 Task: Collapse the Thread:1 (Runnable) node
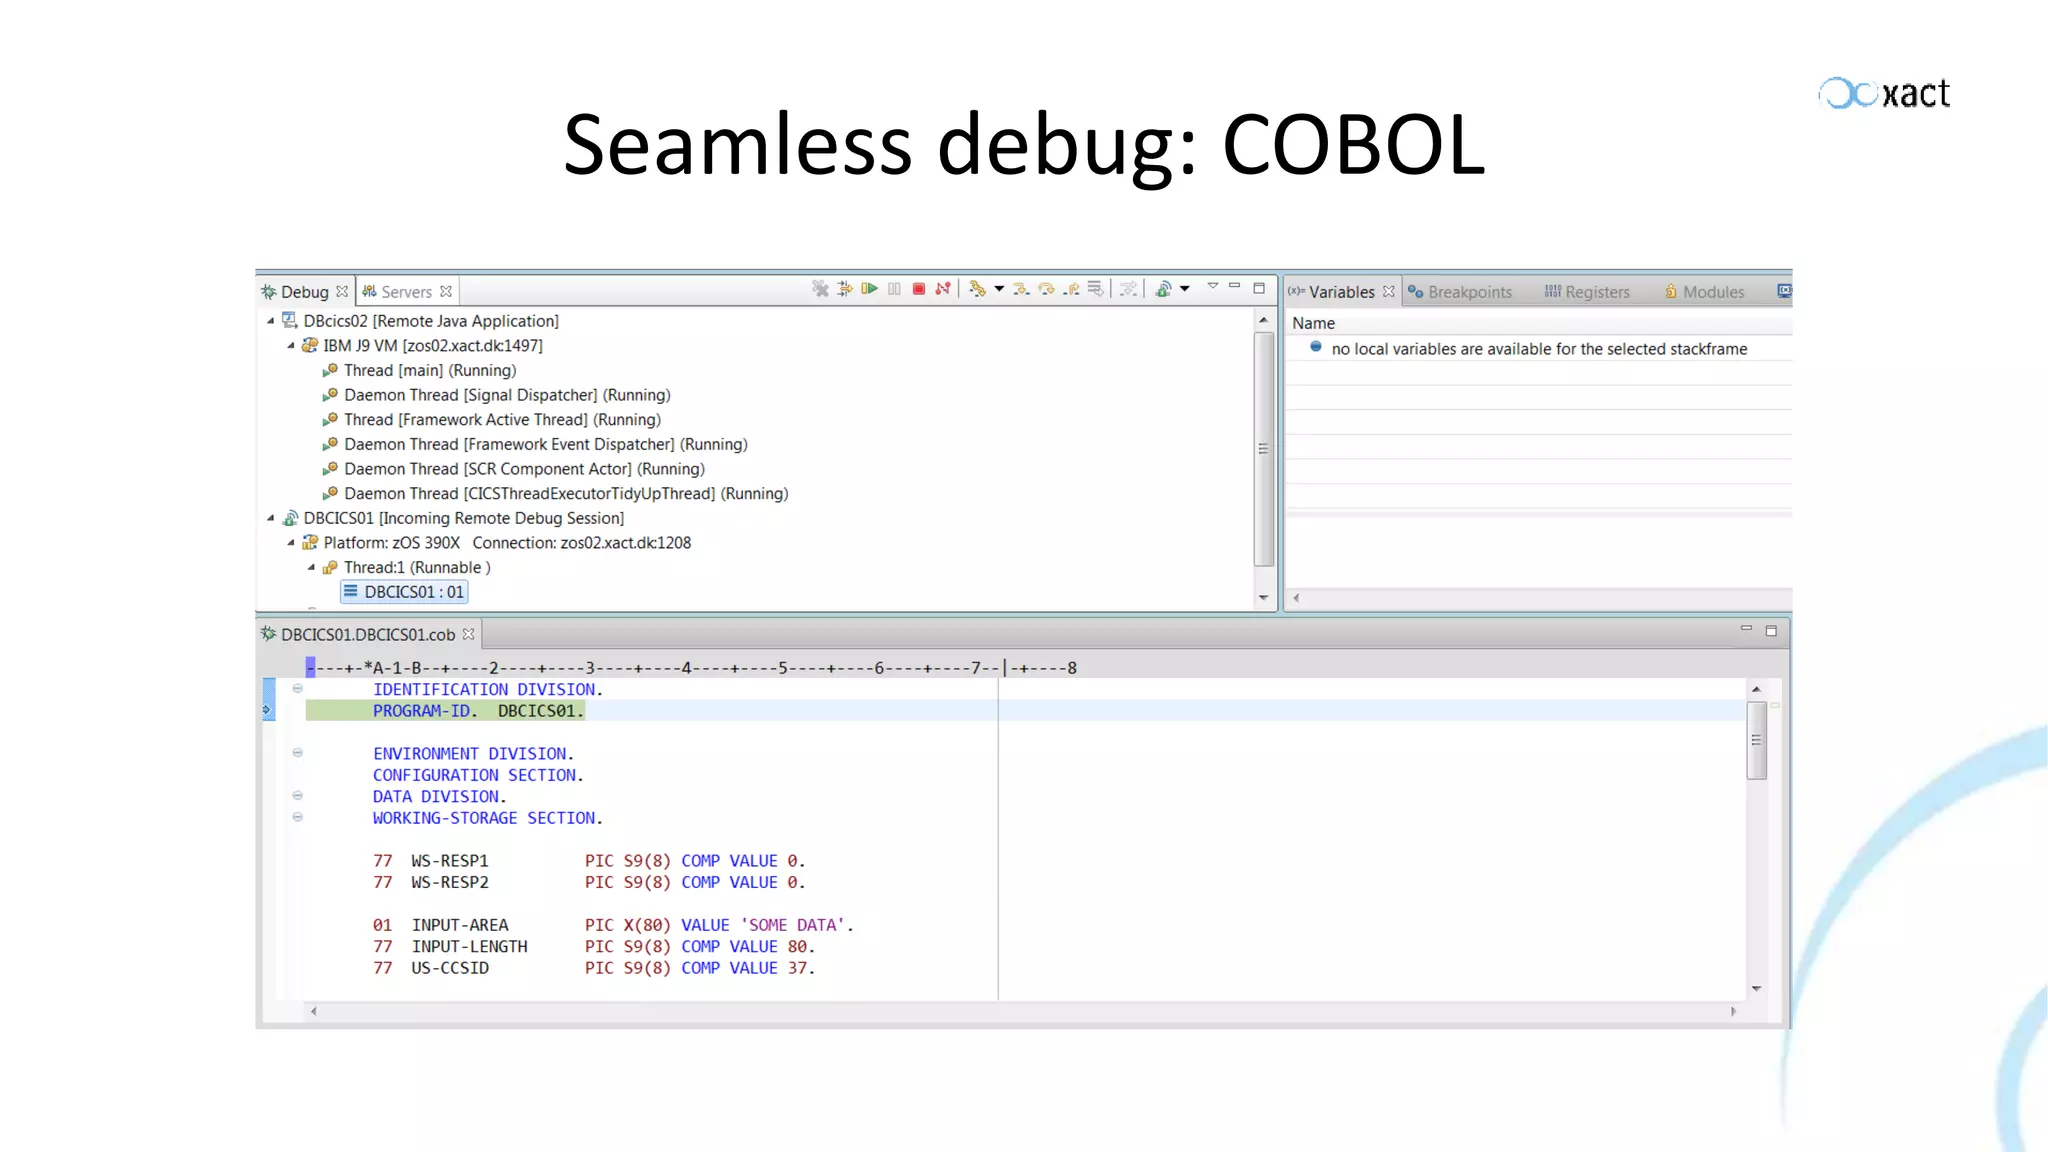pyautogui.click(x=311, y=567)
